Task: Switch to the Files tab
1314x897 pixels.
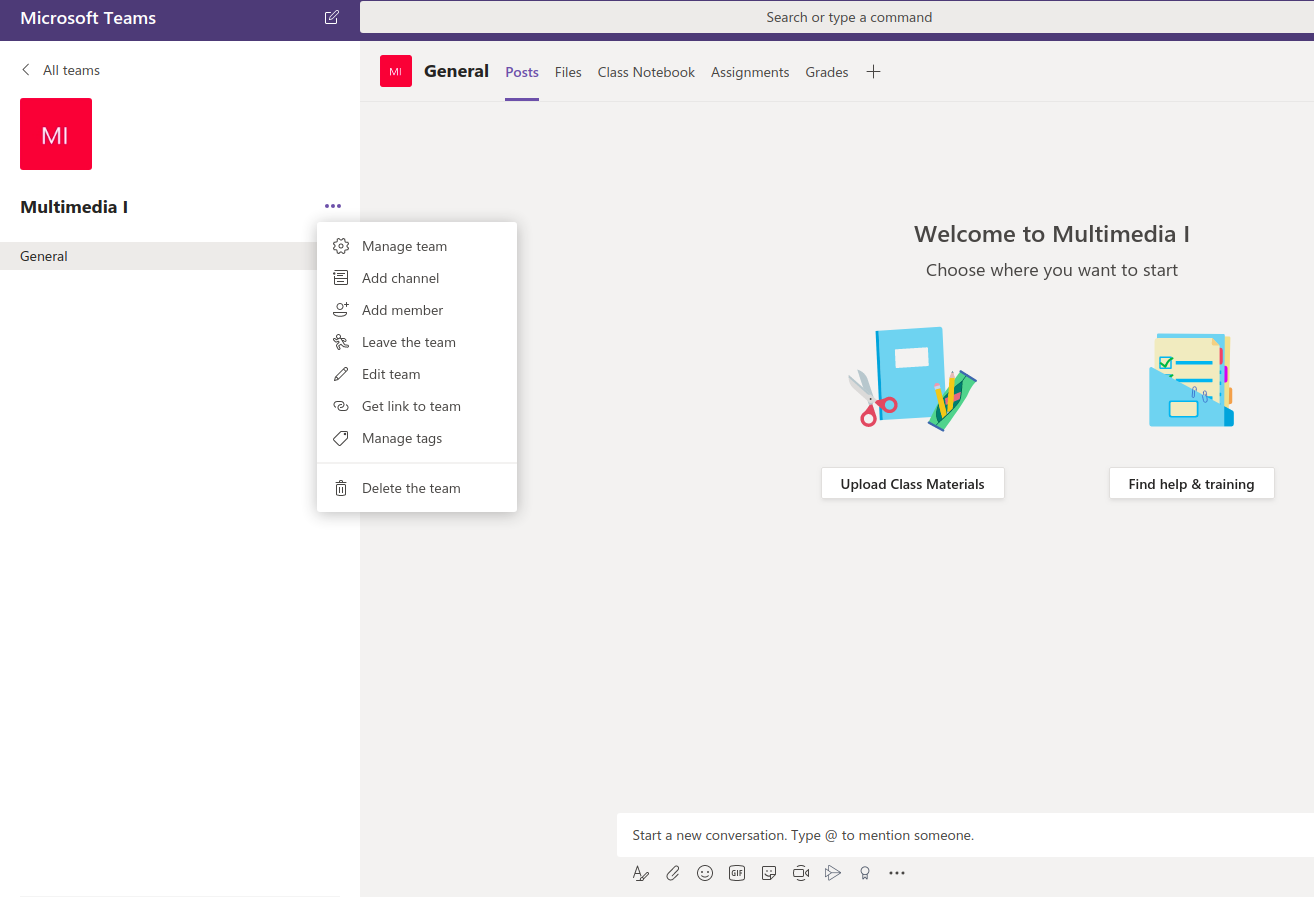Action: coord(568,72)
